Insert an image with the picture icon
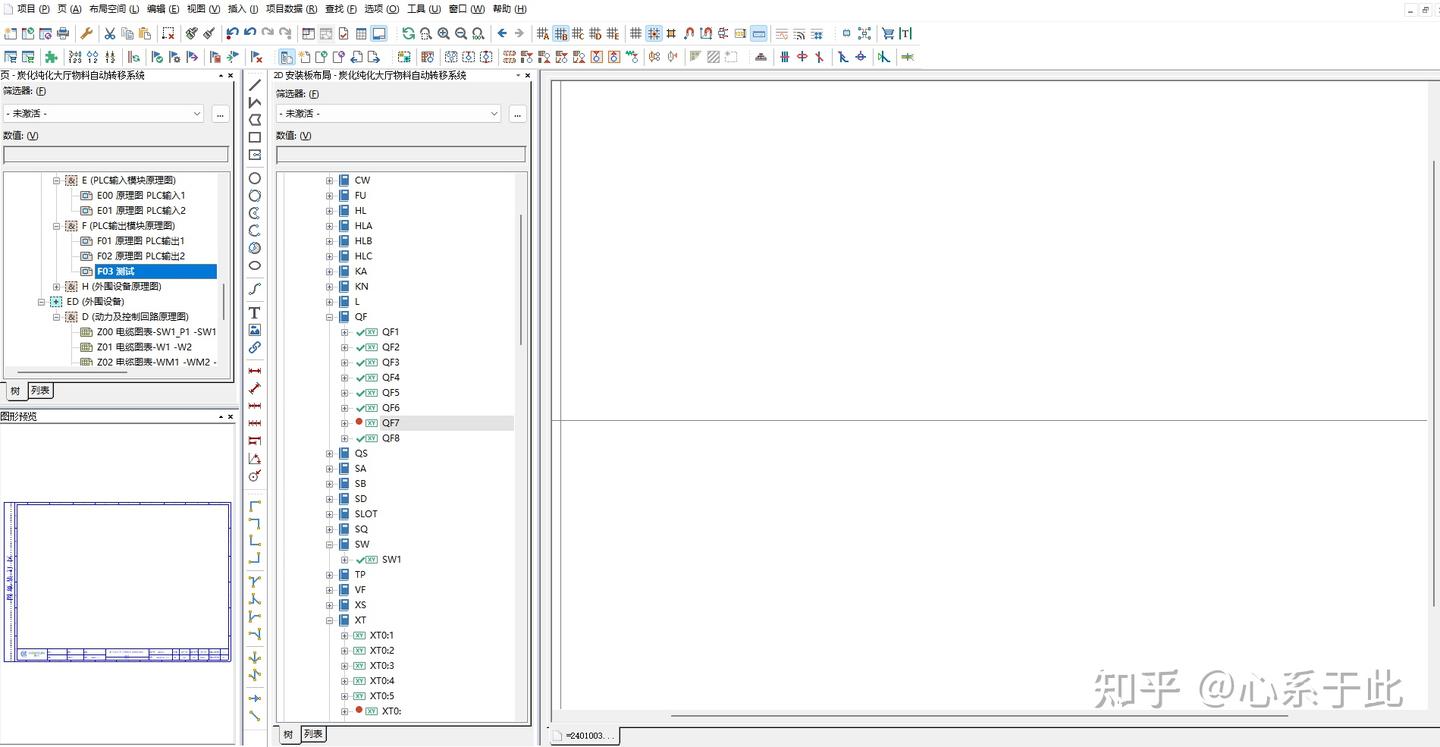 pyautogui.click(x=255, y=330)
